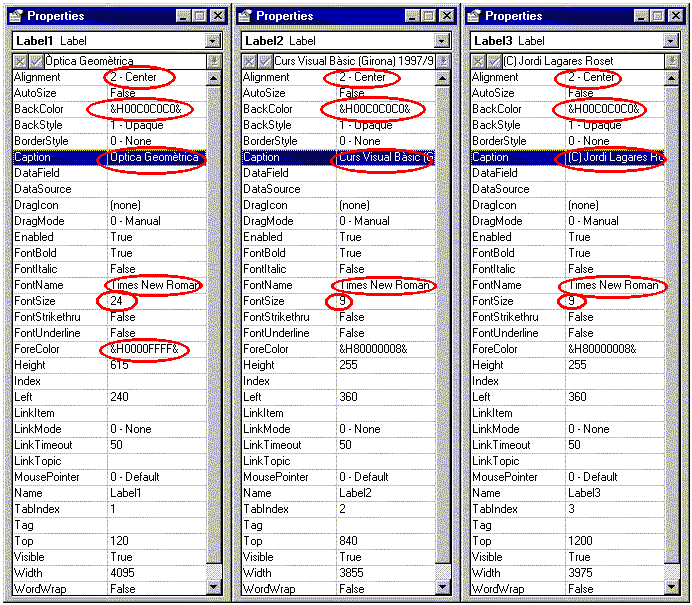Click the checkmark accept button in Label1 properties
The image size is (692, 605).
(x=36, y=62)
